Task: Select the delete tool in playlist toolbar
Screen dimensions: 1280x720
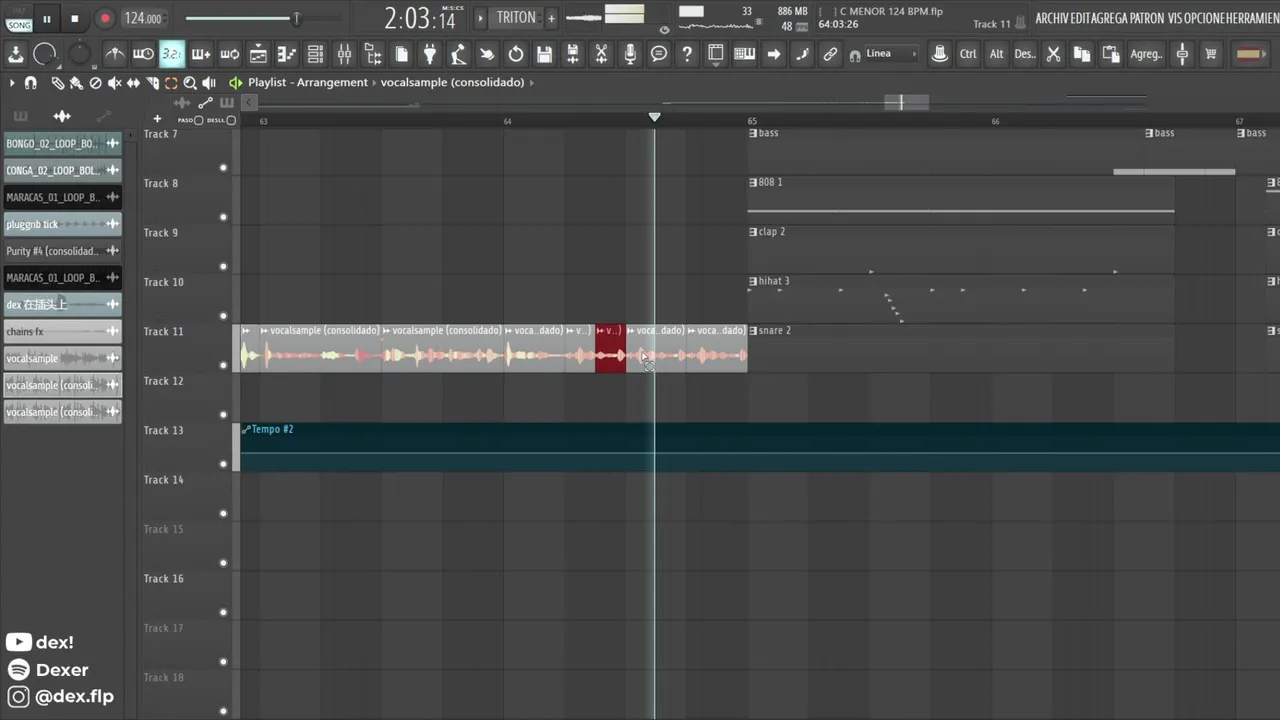Action: (95, 83)
